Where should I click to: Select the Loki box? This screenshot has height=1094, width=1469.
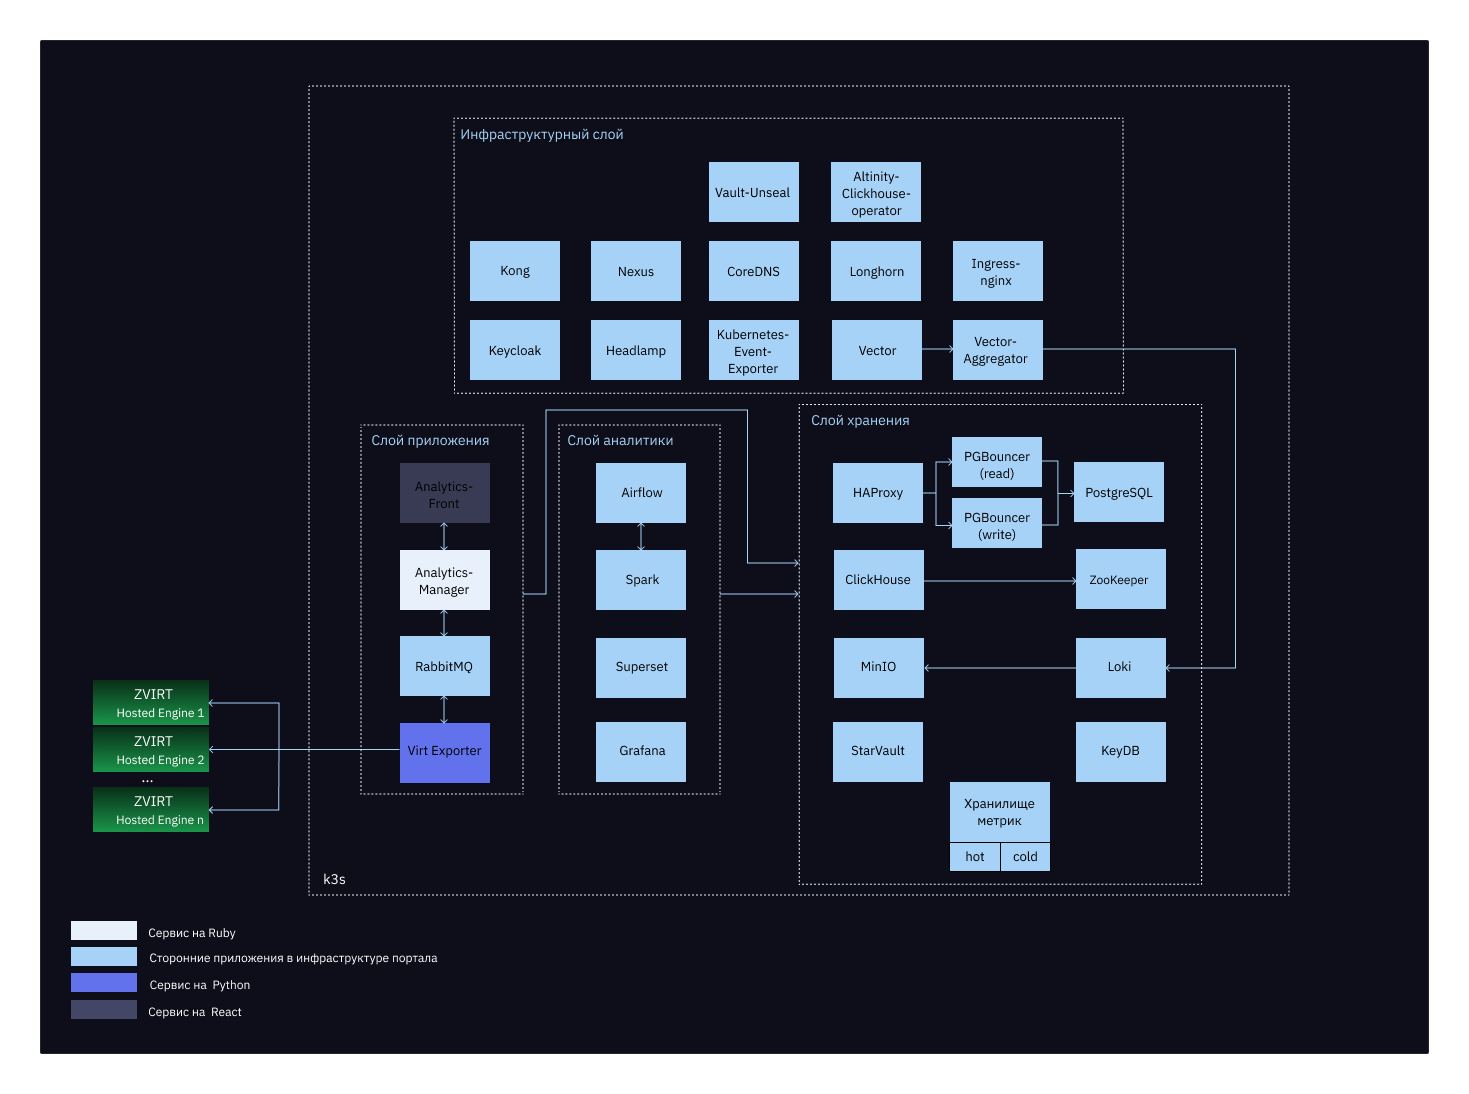(x=1120, y=667)
